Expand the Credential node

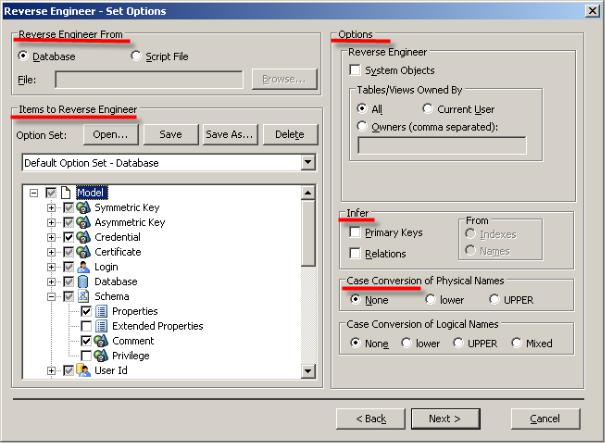[x=51, y=237]
